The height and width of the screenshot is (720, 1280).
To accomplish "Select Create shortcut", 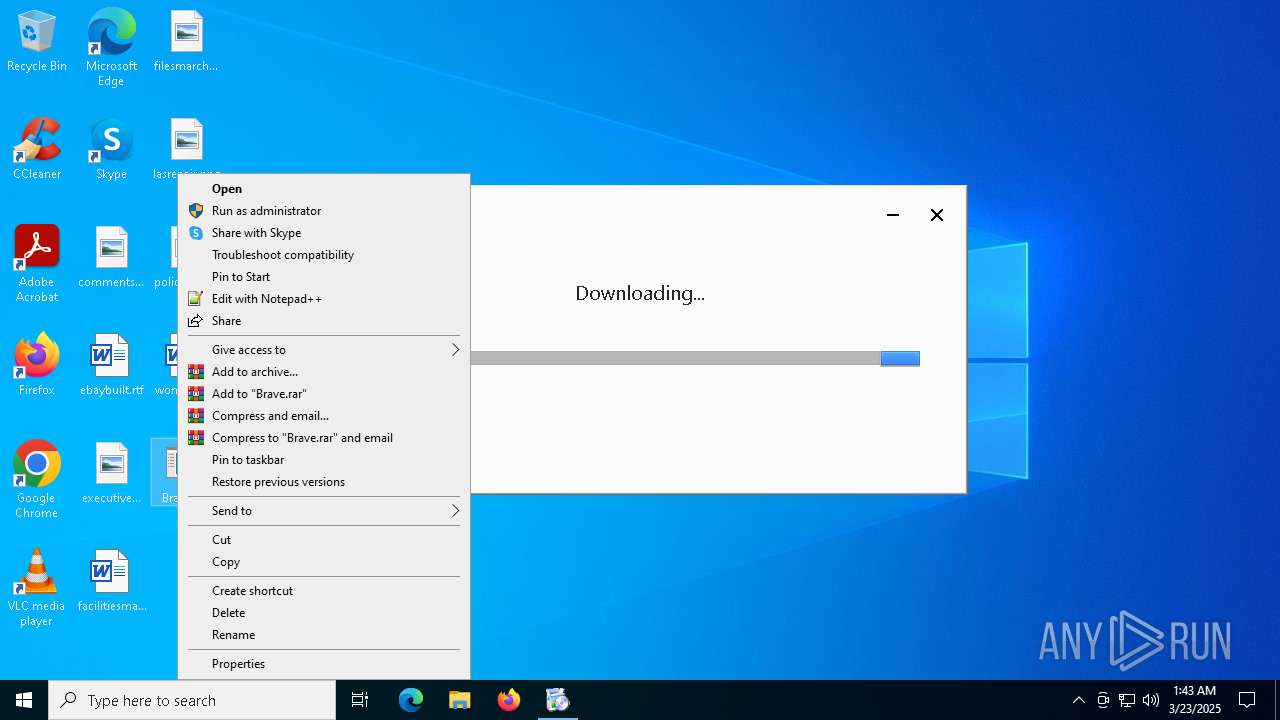I will pos(324,591).
